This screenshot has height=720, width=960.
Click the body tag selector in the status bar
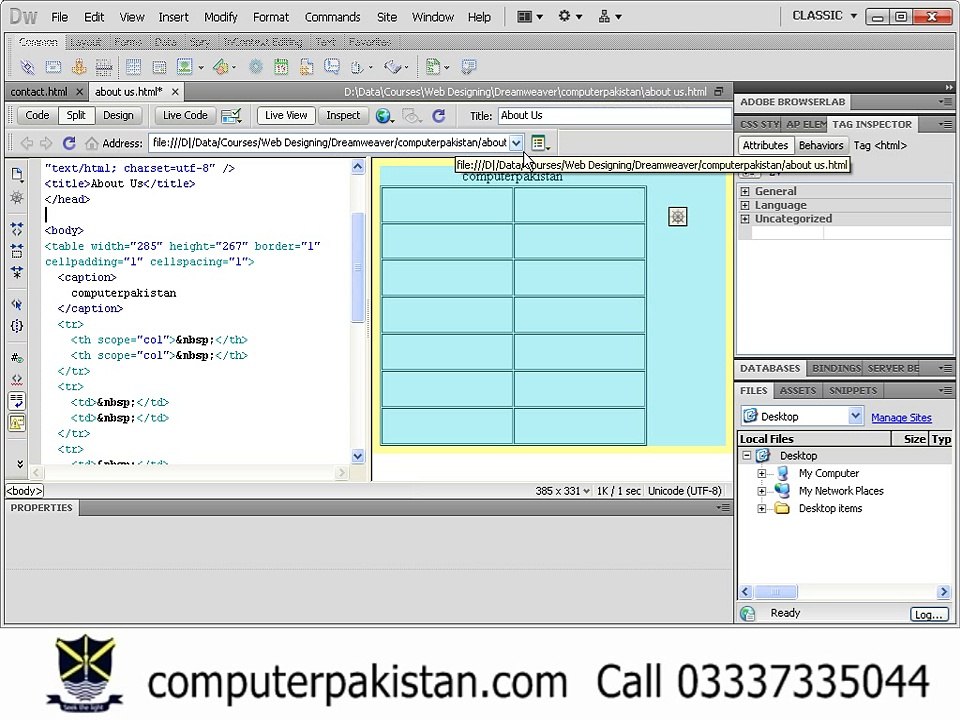(x=24, y=491)
